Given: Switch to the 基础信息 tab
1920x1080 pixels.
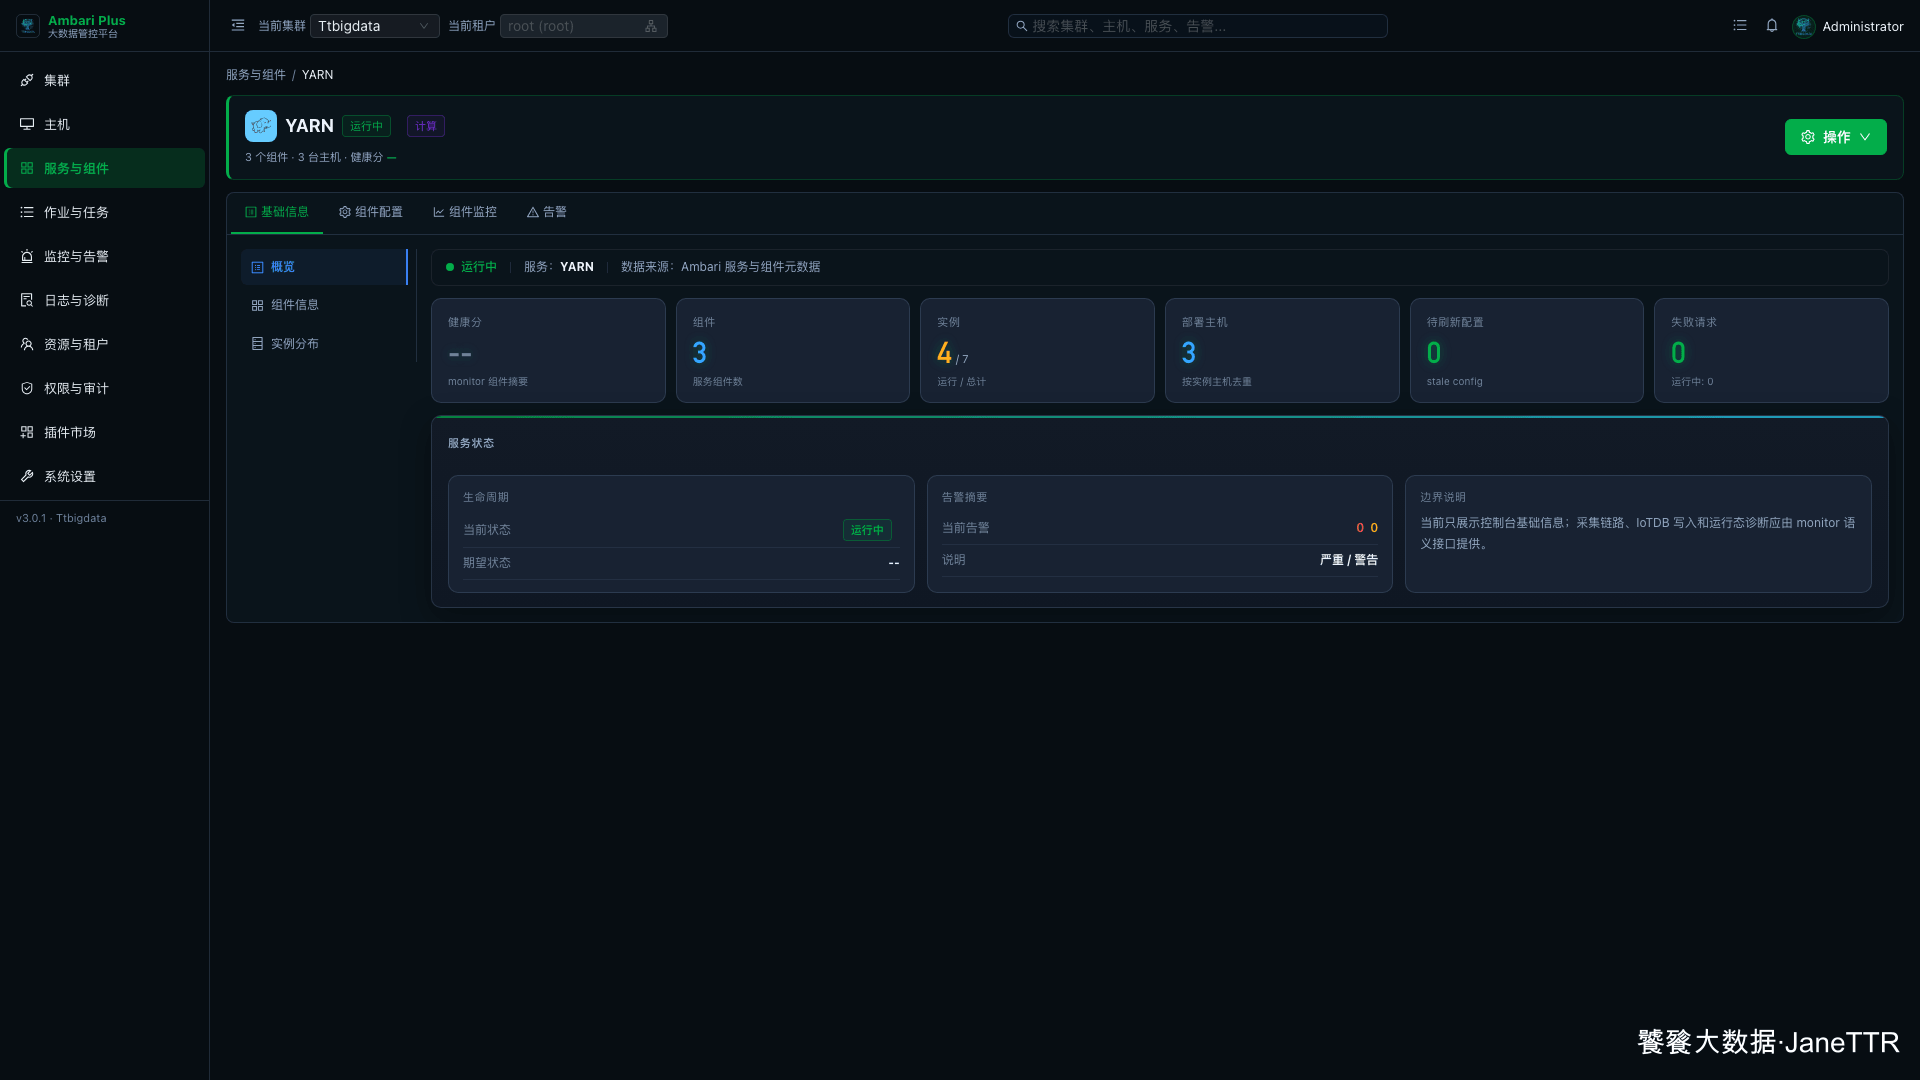Looking at the screenshot, I should coord(277,212).
